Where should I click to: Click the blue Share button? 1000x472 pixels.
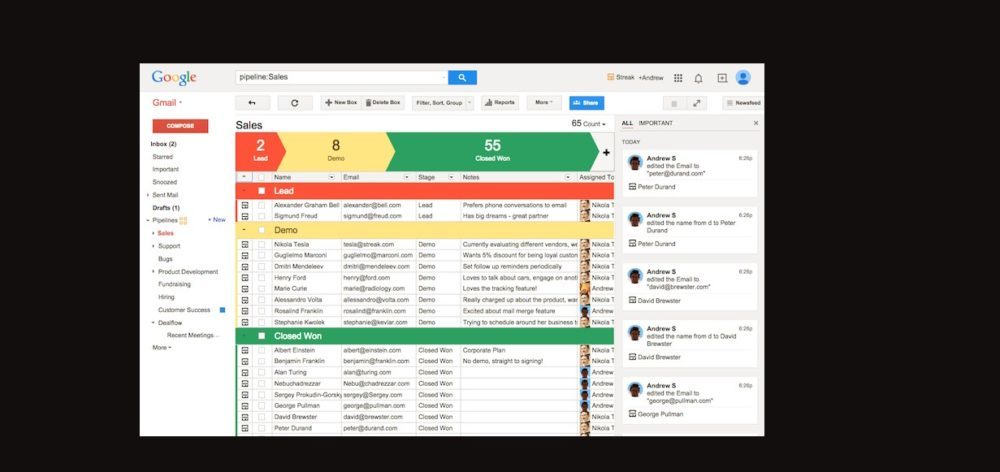[x=587, y=102]
